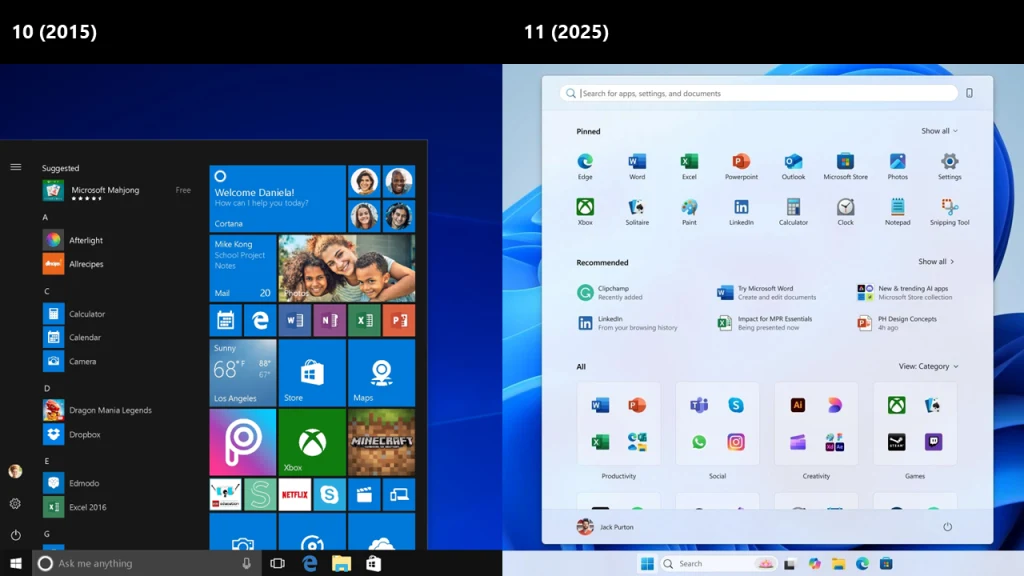Open File Explorer on the Windows 10 taskbar
The height and width of the screenshot is (576, 1024).
[342, 563]
